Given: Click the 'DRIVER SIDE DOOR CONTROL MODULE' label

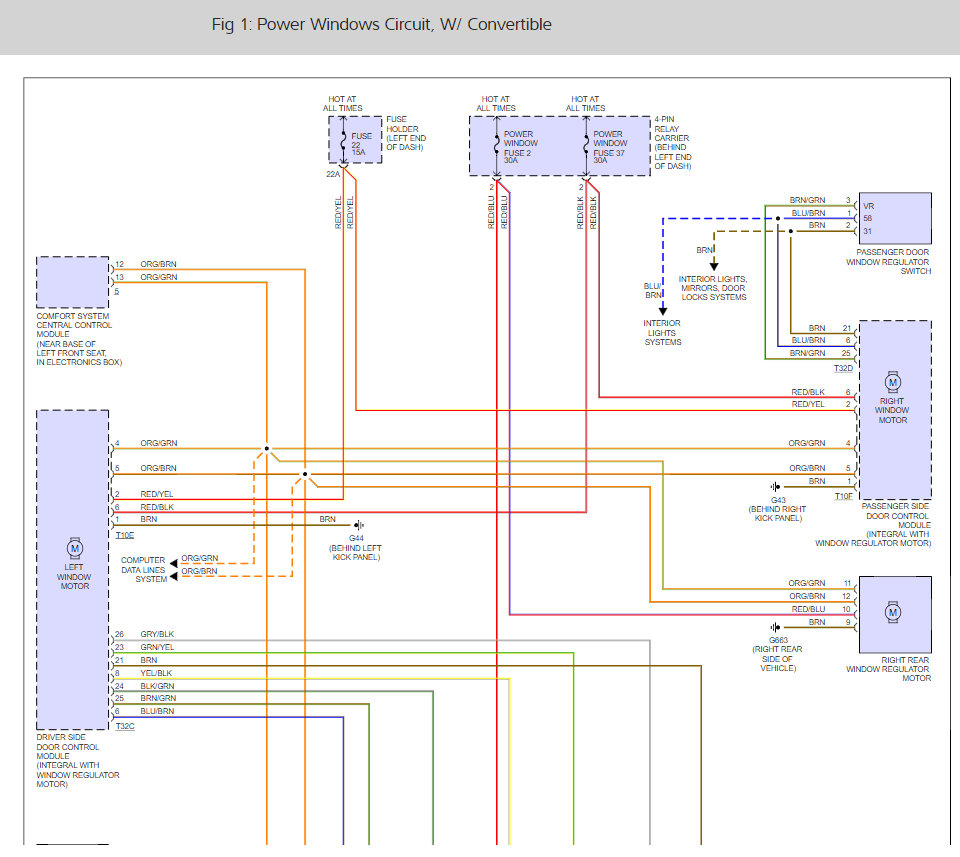Looking at the screenshot, I should (x=78, y=760).
